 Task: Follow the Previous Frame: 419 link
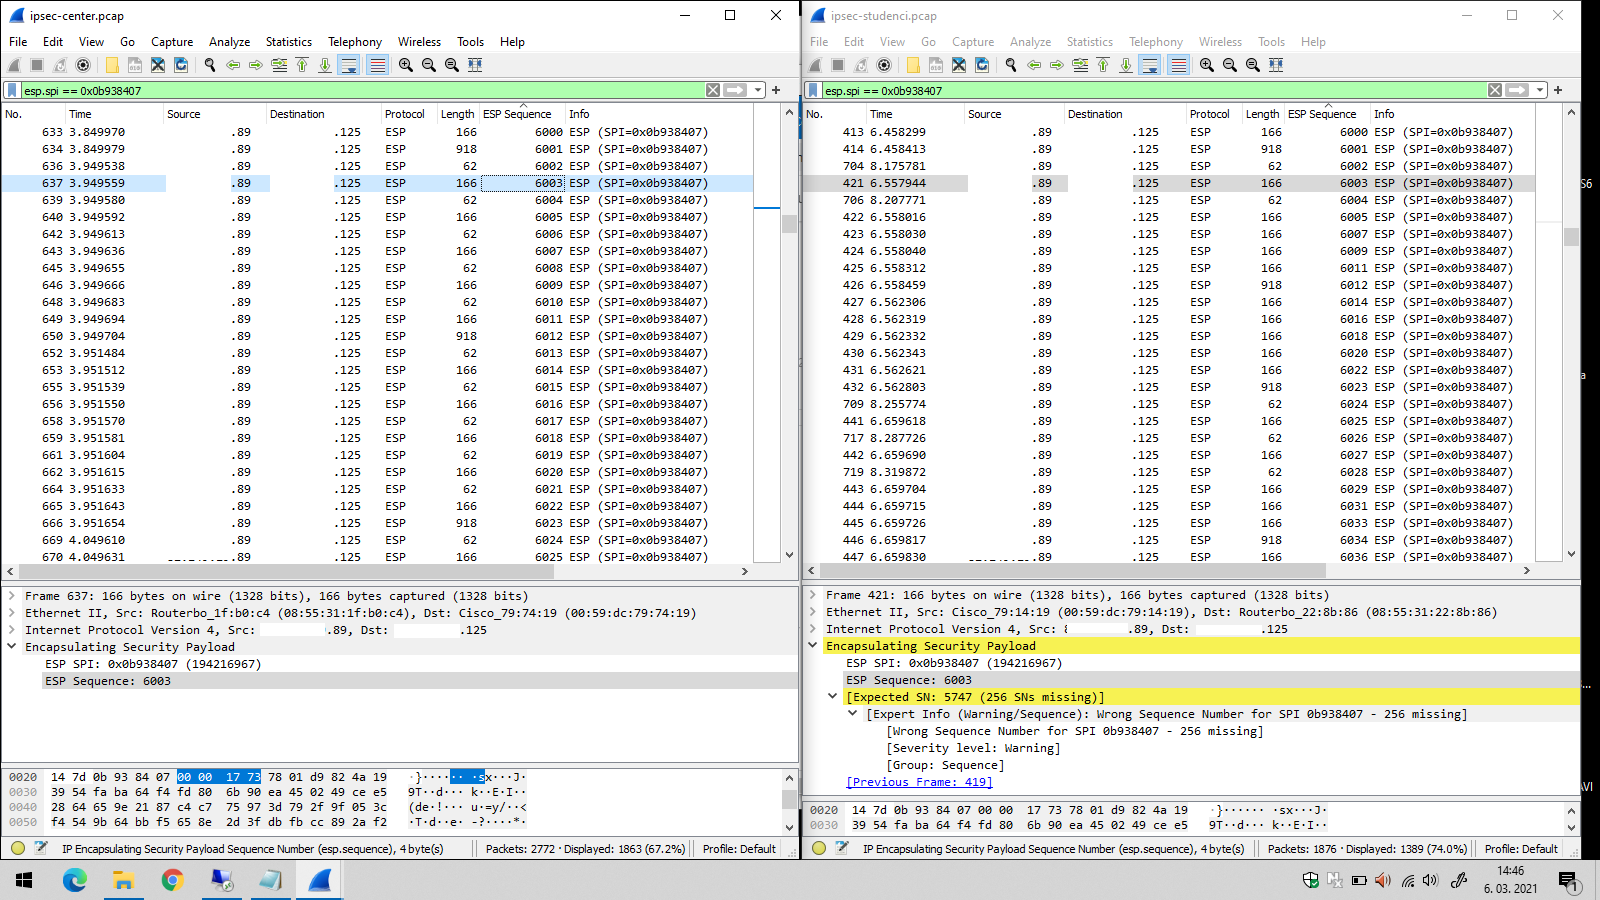click(x=919, y=782)
